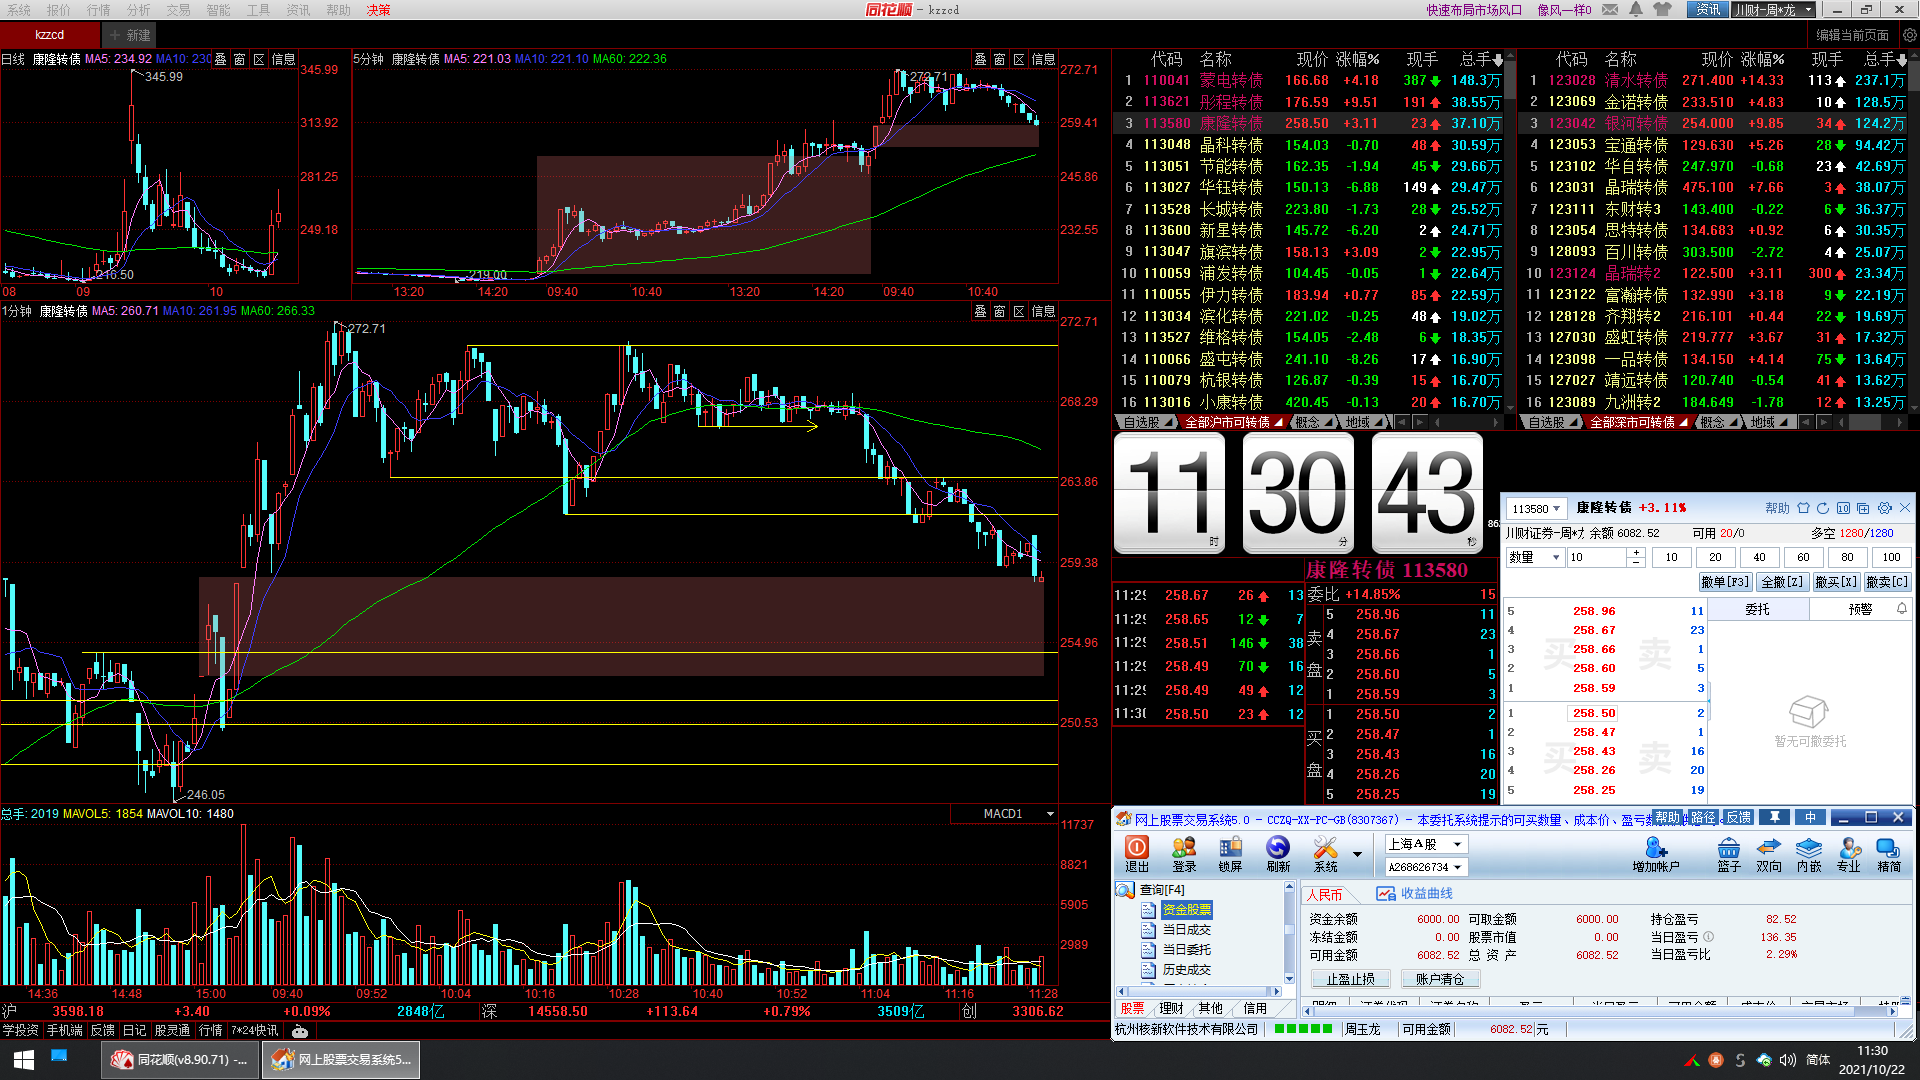Click the 登录 login icon
This screenshot has width=1920, height=1080.
(x=1184, y=854)
